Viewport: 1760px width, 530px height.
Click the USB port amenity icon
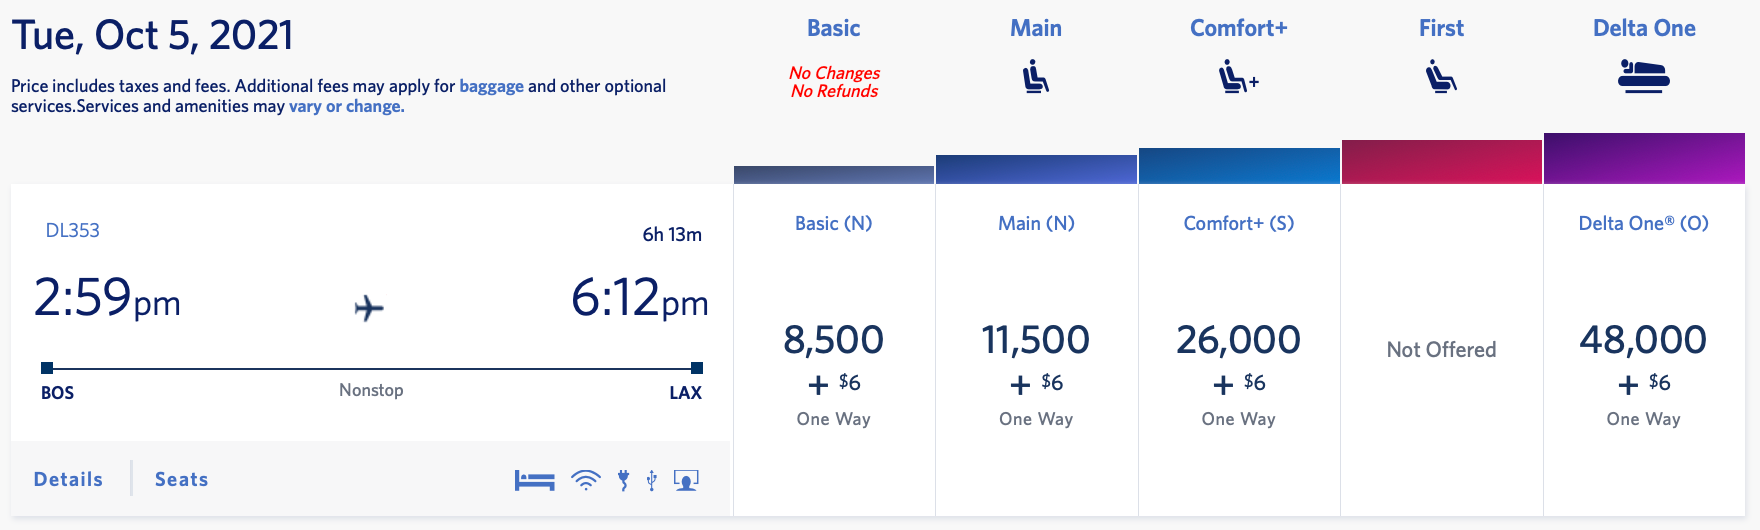click(652, 481)
